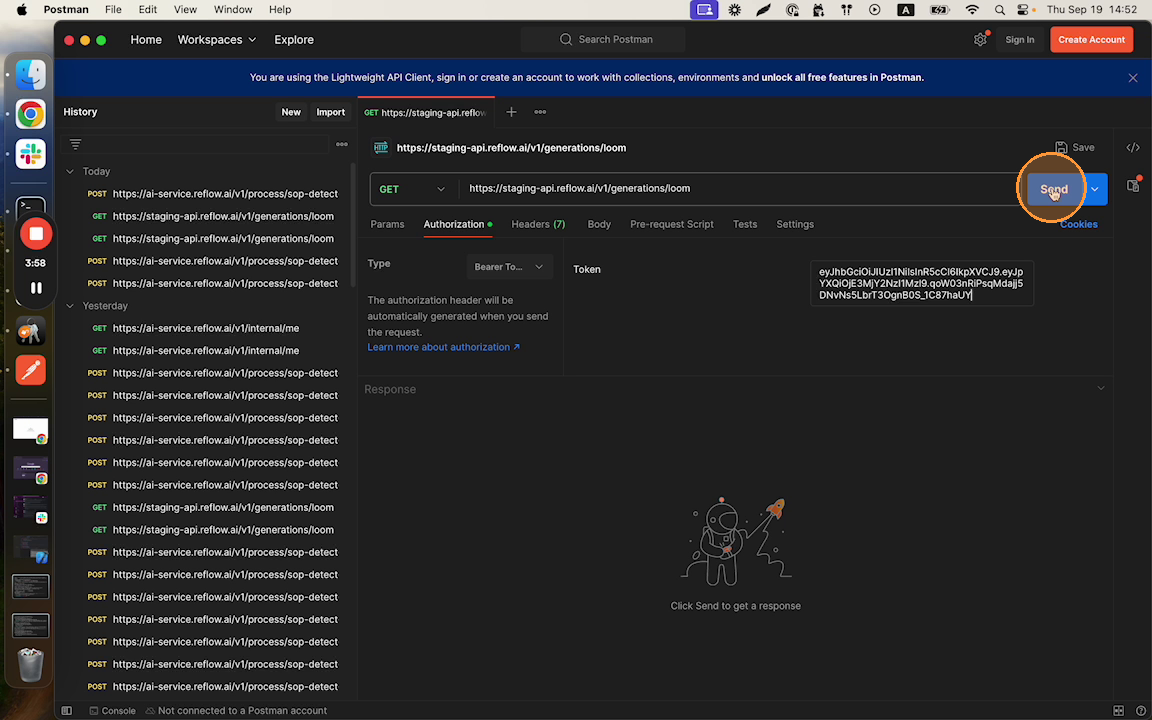This screenshot has width=1152, height=720.
Task: Open Postman icon in the Dock
Action: 30,370
